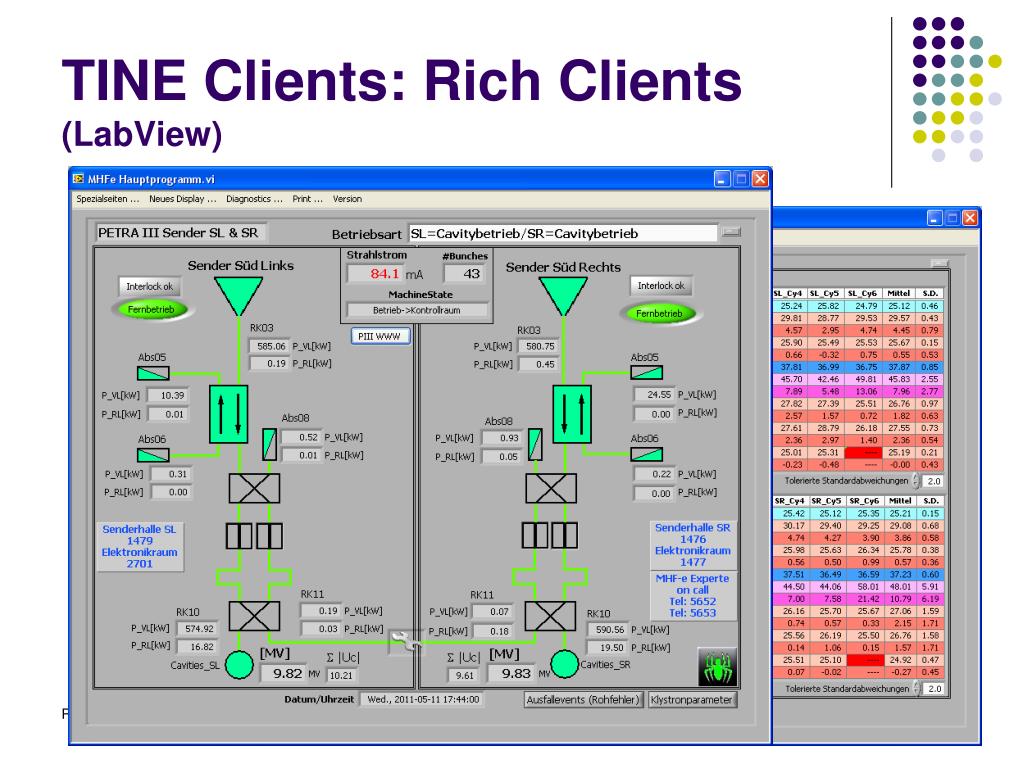Click the Senderhalle SR 1476 info box
This screenshot has width=1024, height=768.
point(693,545)
